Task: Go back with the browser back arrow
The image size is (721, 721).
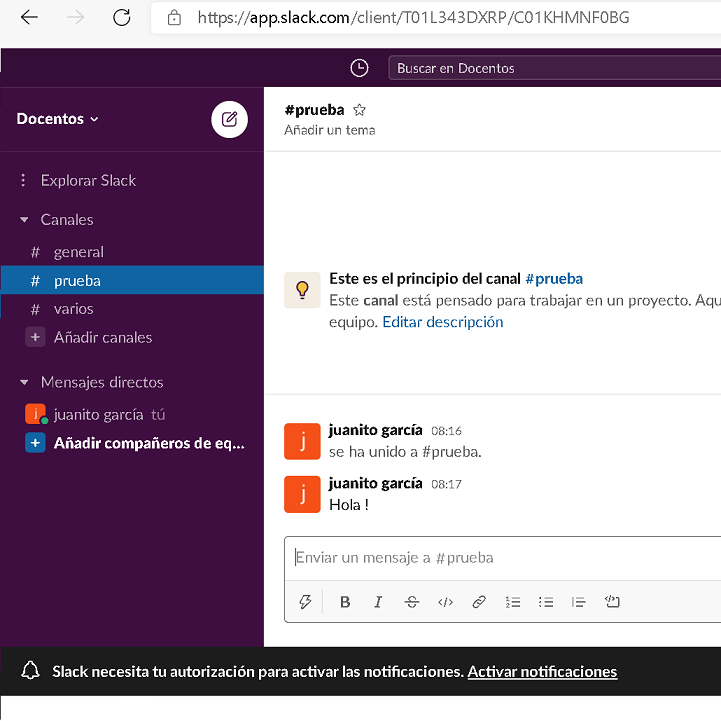Action: point(29,17)
